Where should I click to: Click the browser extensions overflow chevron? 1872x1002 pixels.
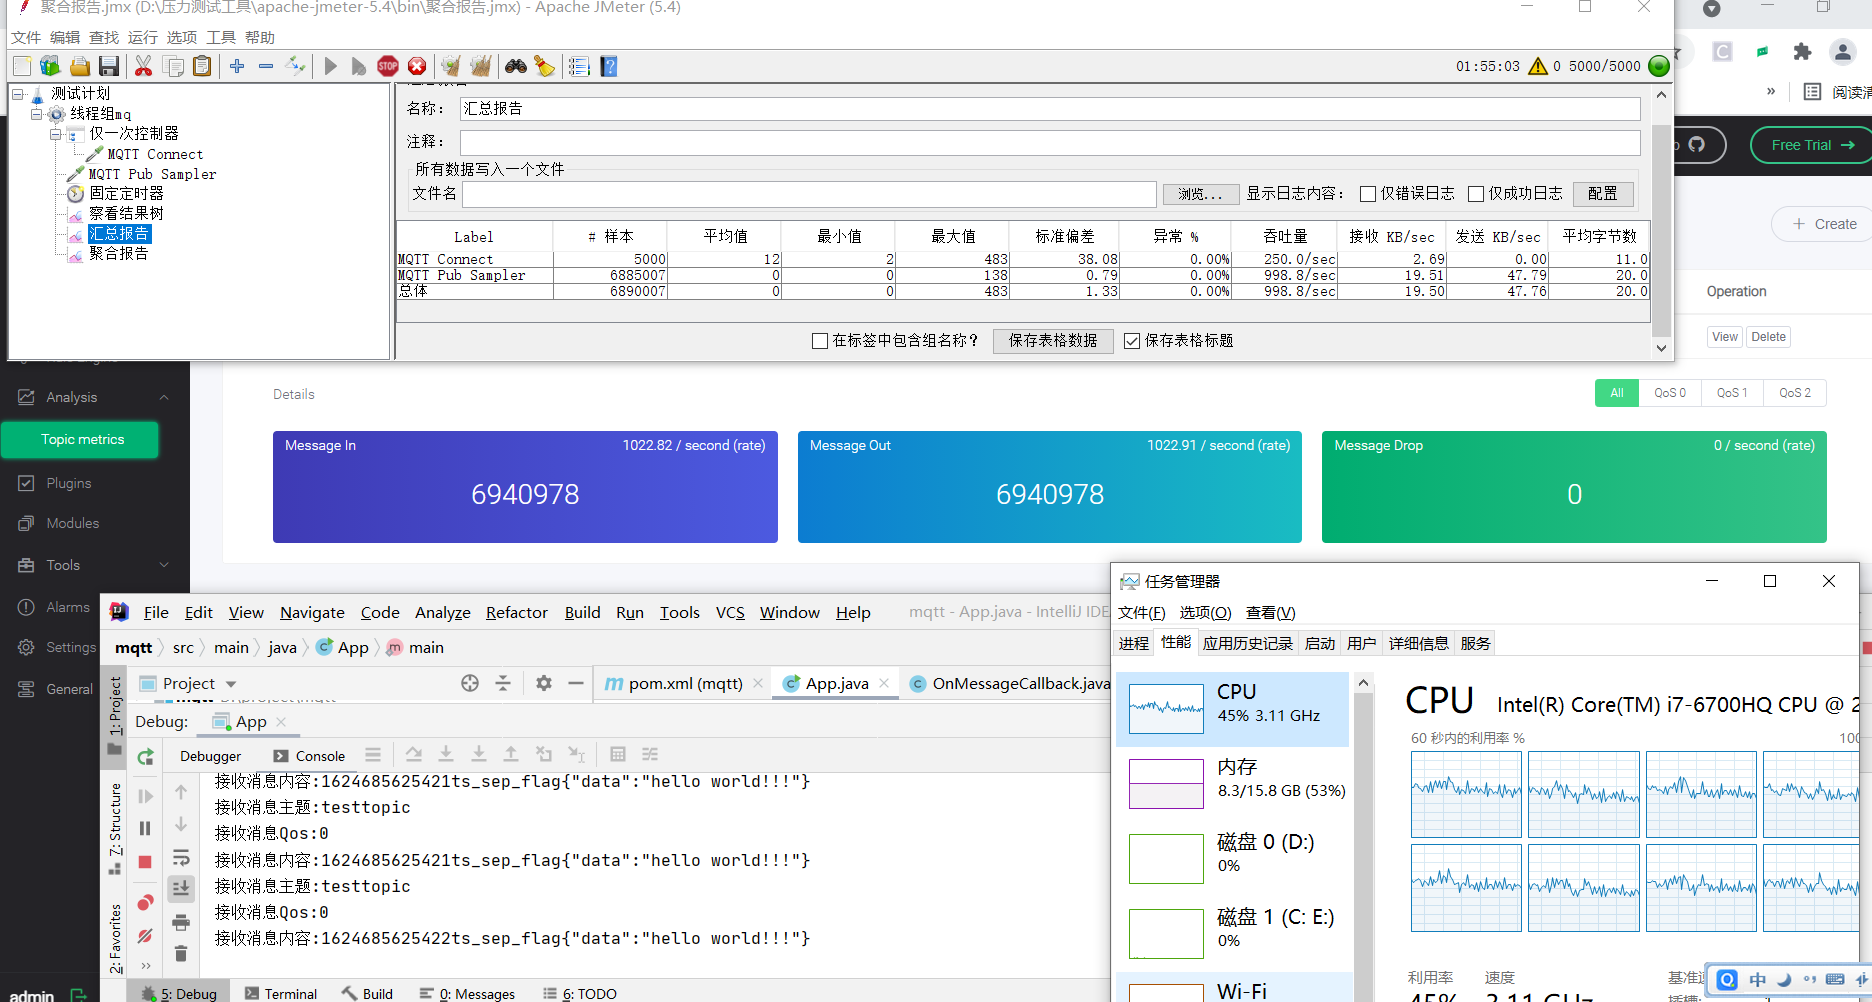pos(1771,91)
